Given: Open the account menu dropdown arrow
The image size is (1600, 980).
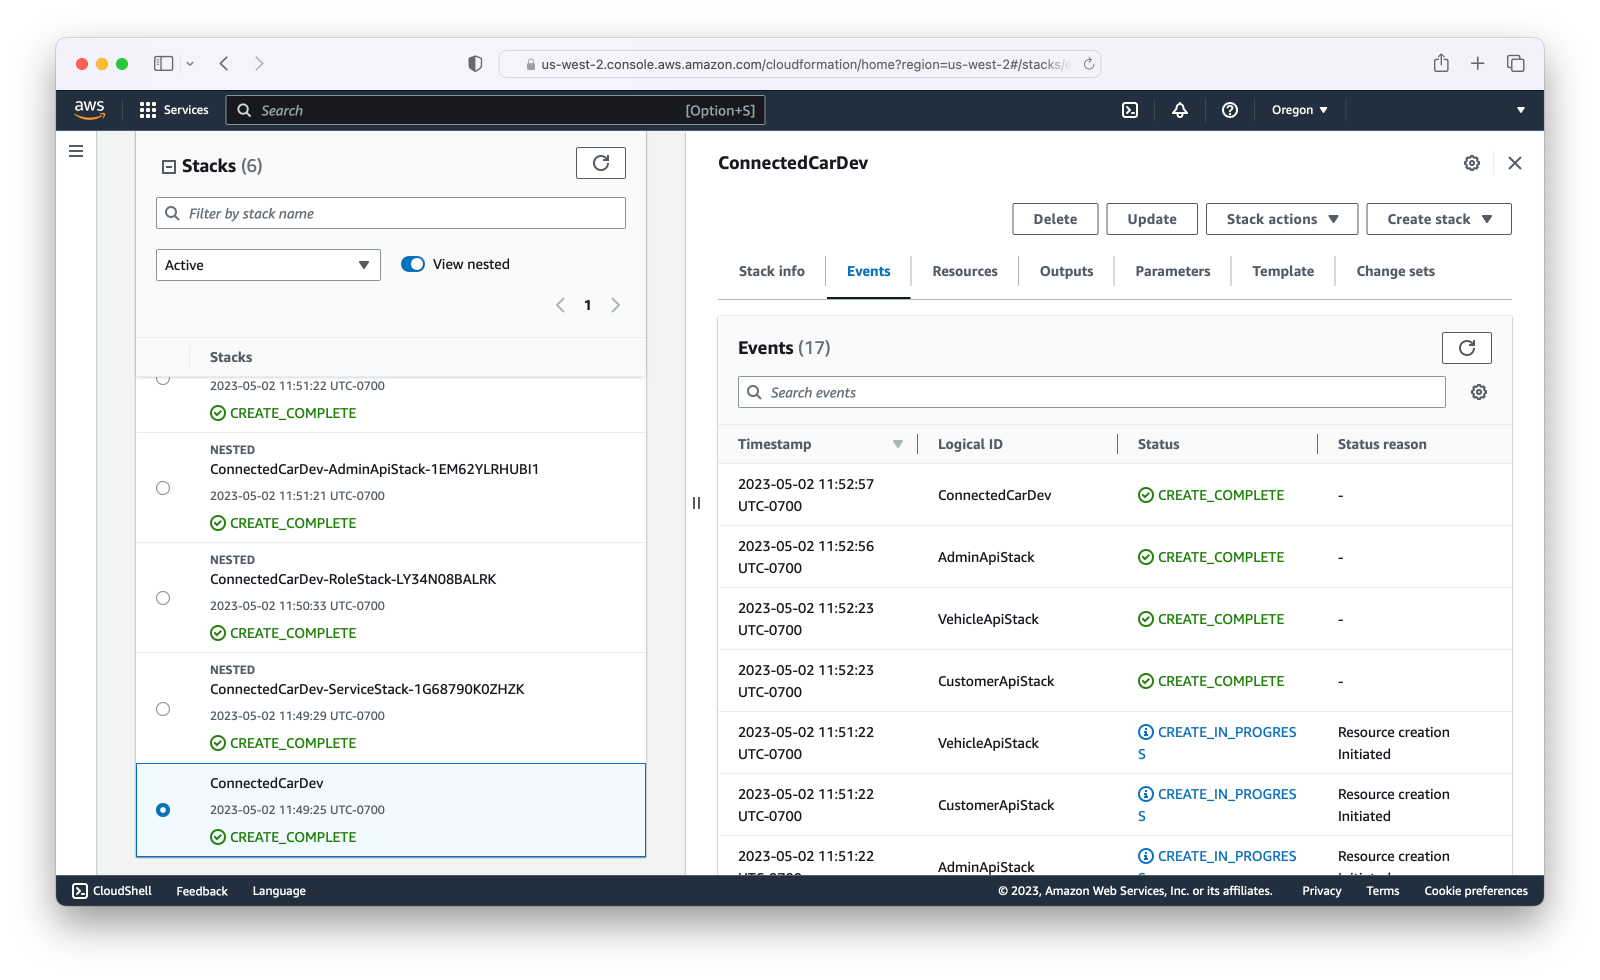Looking at the screenshot, I should (1521, 110).
